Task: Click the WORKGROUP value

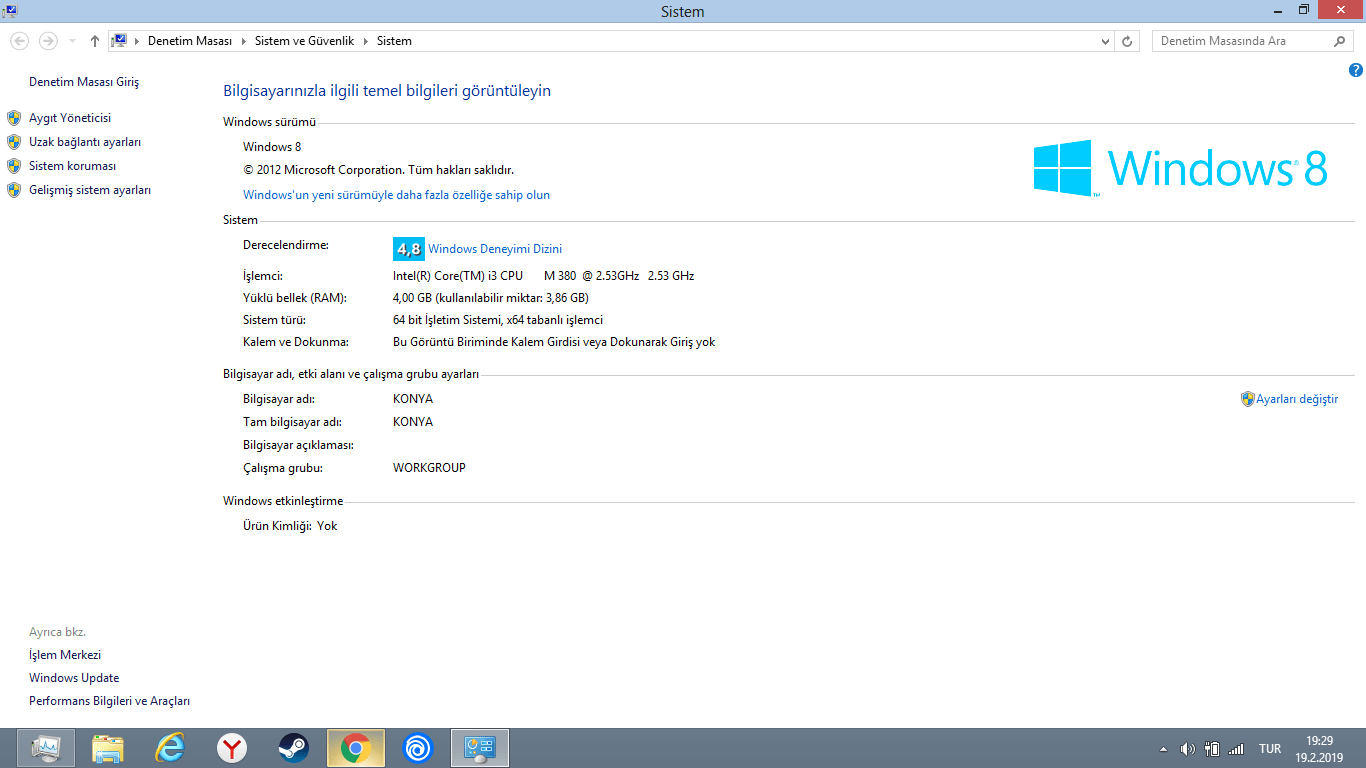Action: pos(429,468)
